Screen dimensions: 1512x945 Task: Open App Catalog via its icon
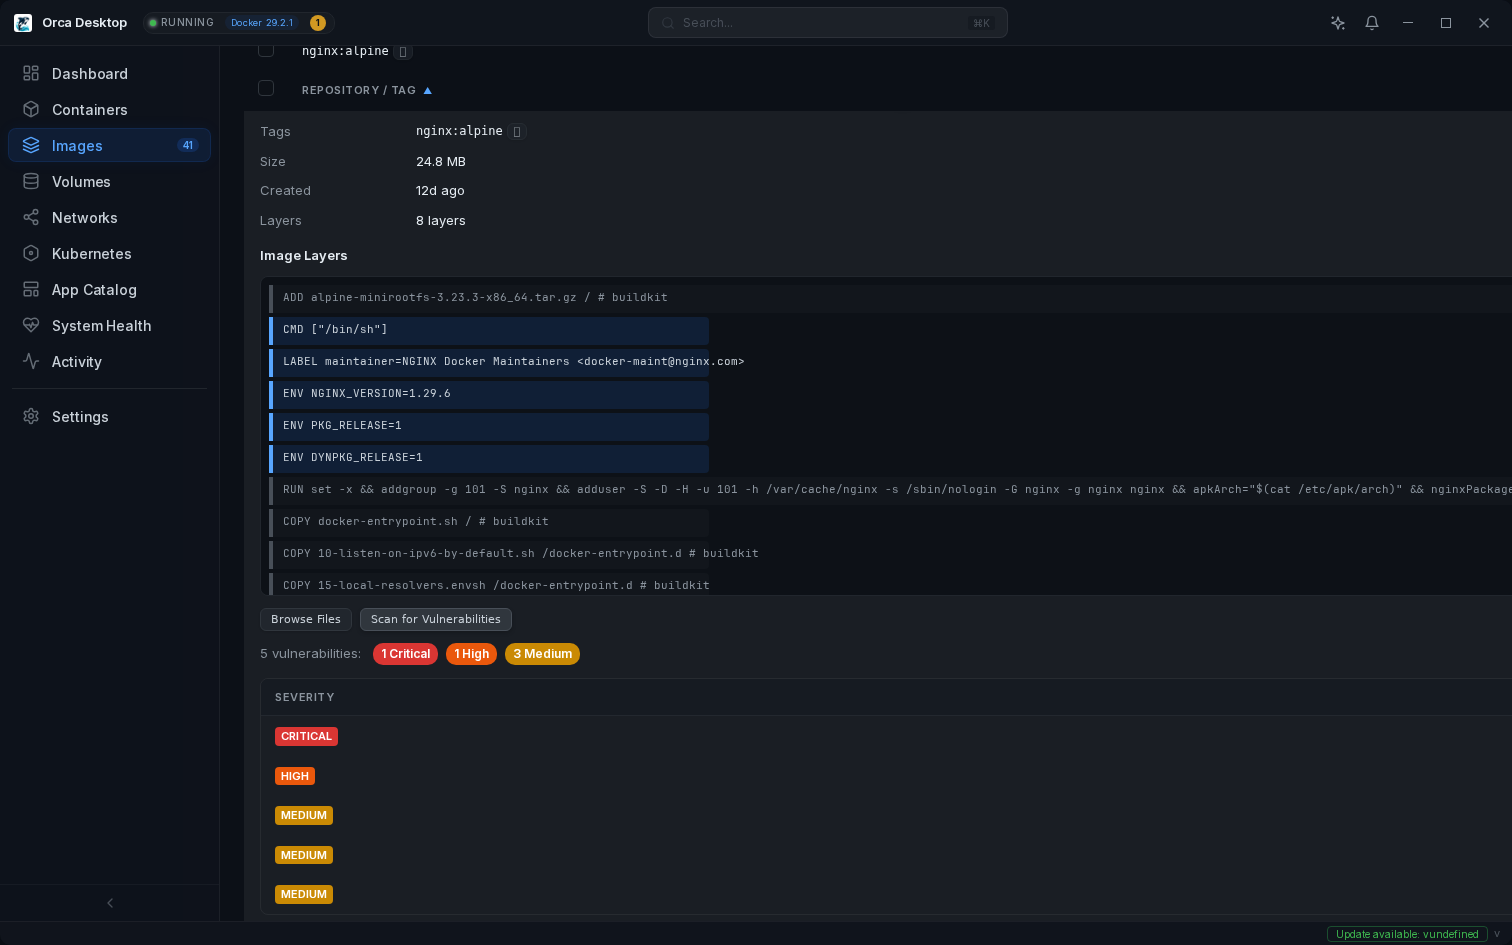(x=31, y=289)
